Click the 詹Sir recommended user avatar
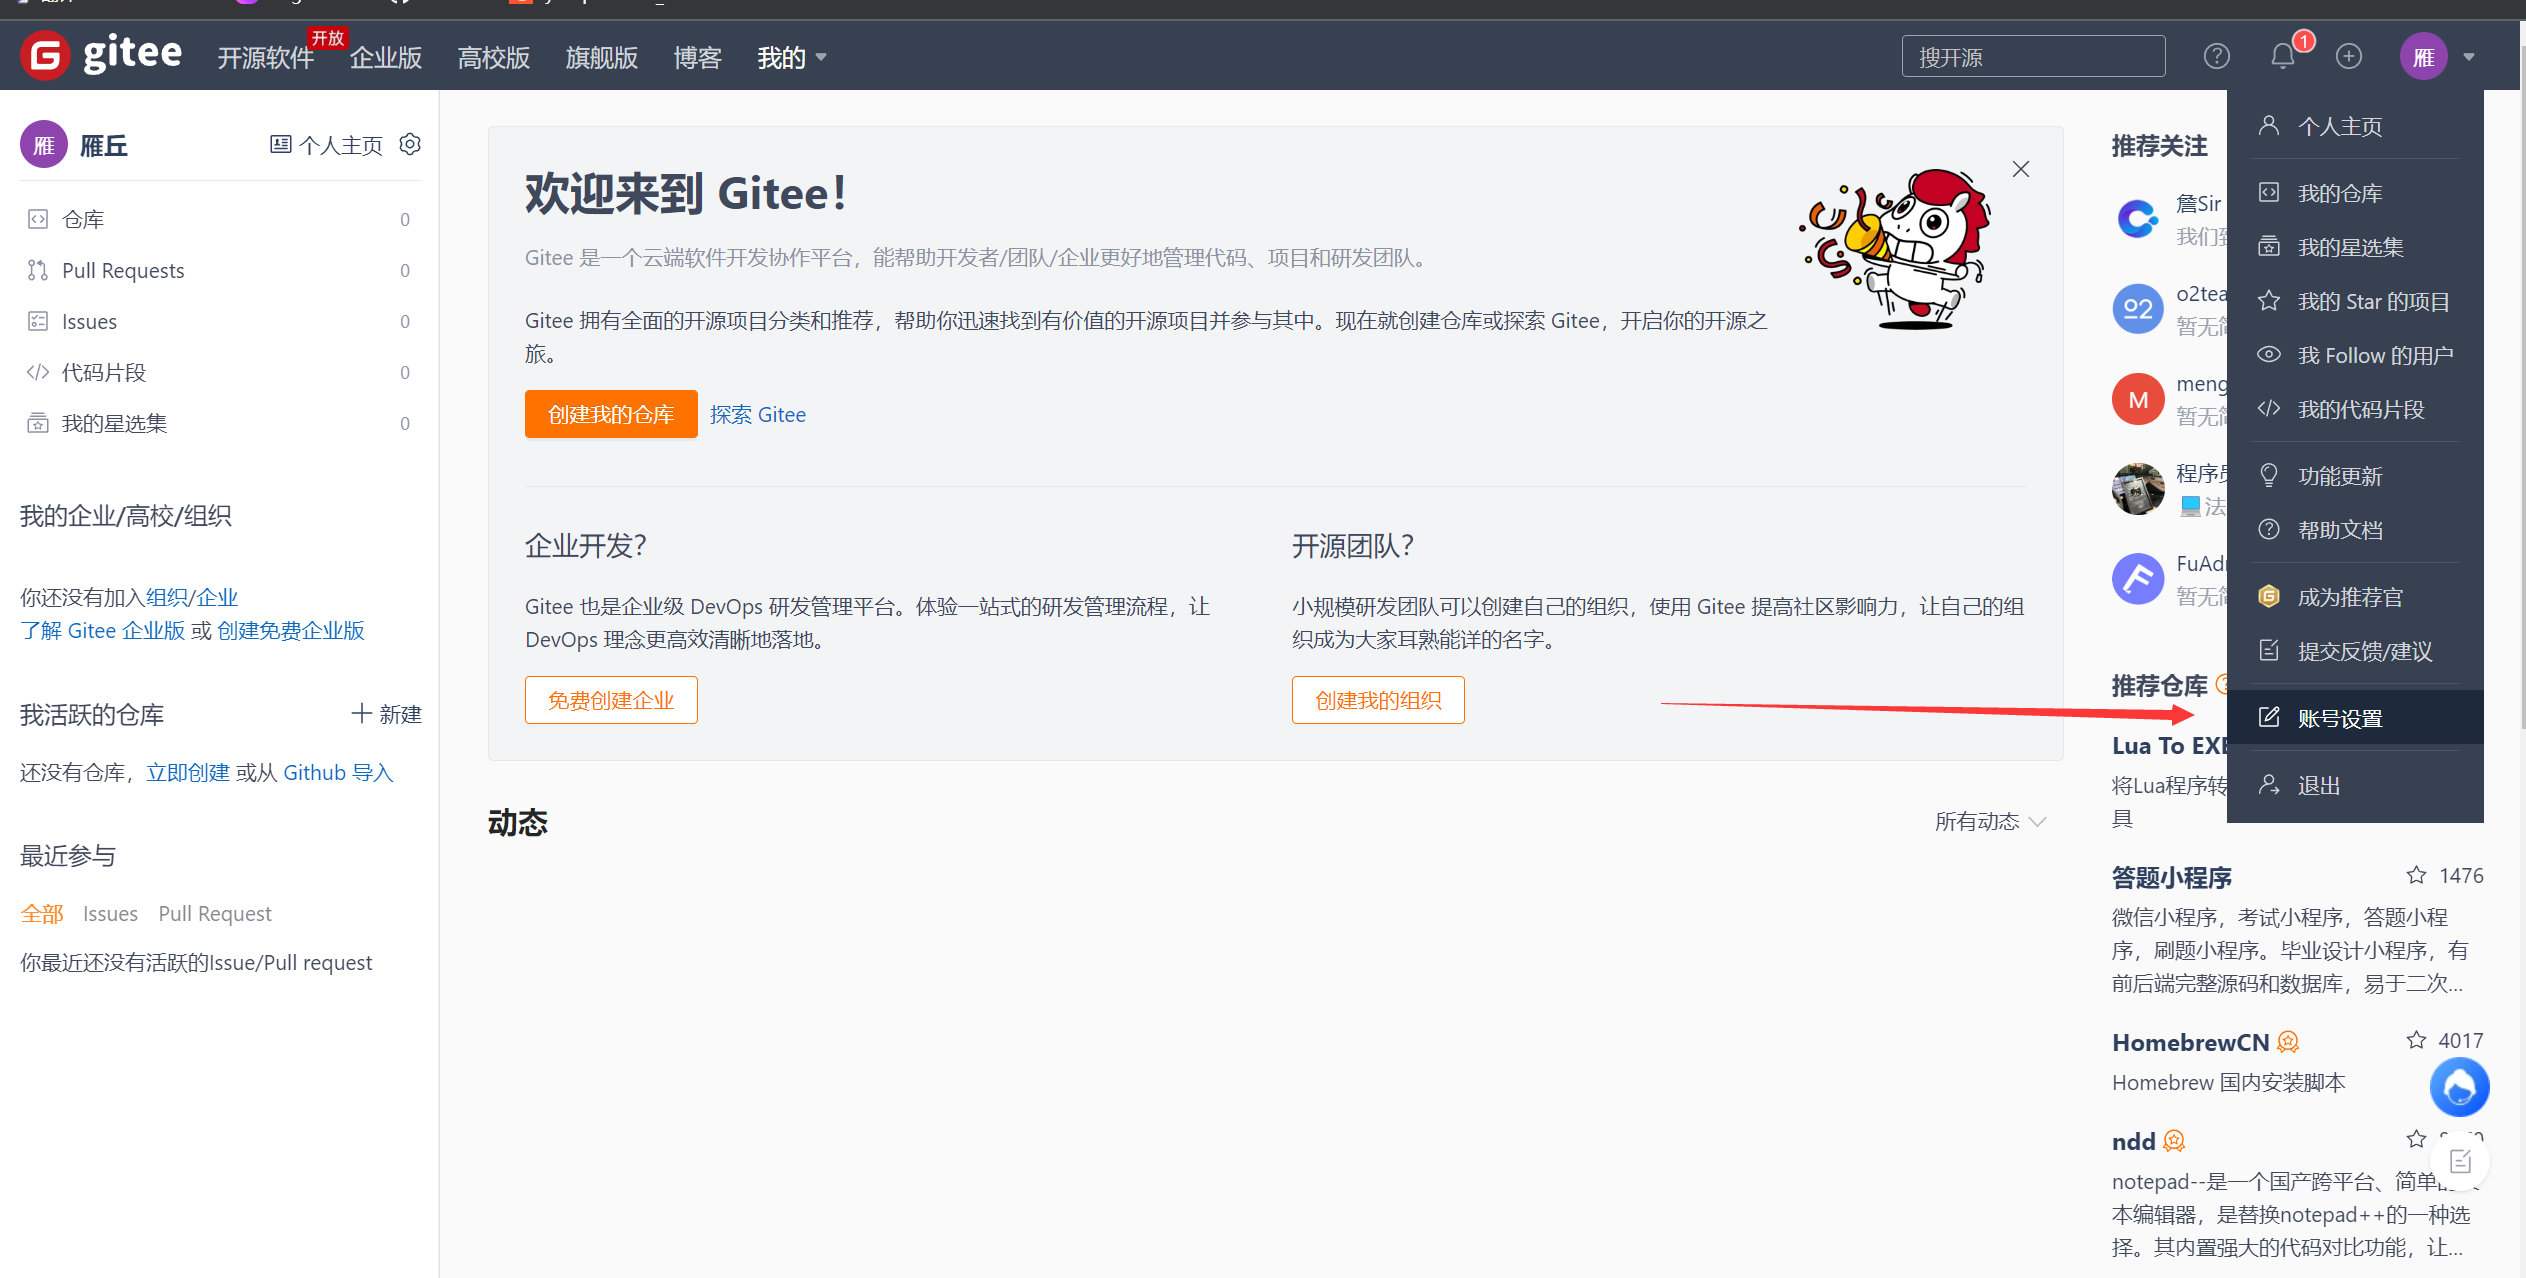The height and width of the screenshot is (1278, 2526). coord(2137,219)
